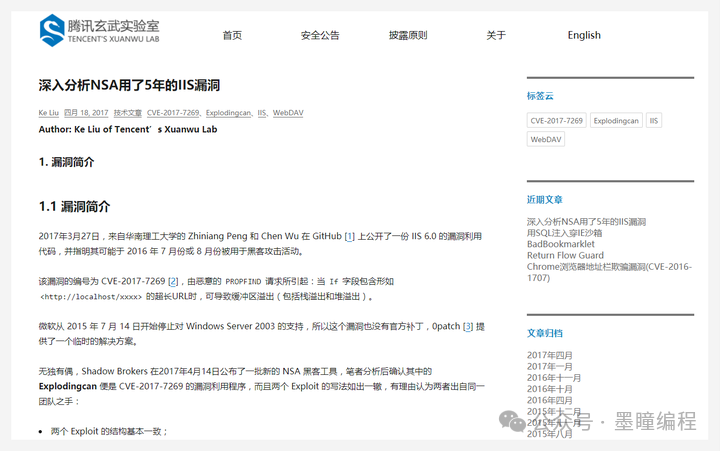Follow reference link [3] after 0patch
This screenshot has width=720, height=451.
(x=467, y=327)
